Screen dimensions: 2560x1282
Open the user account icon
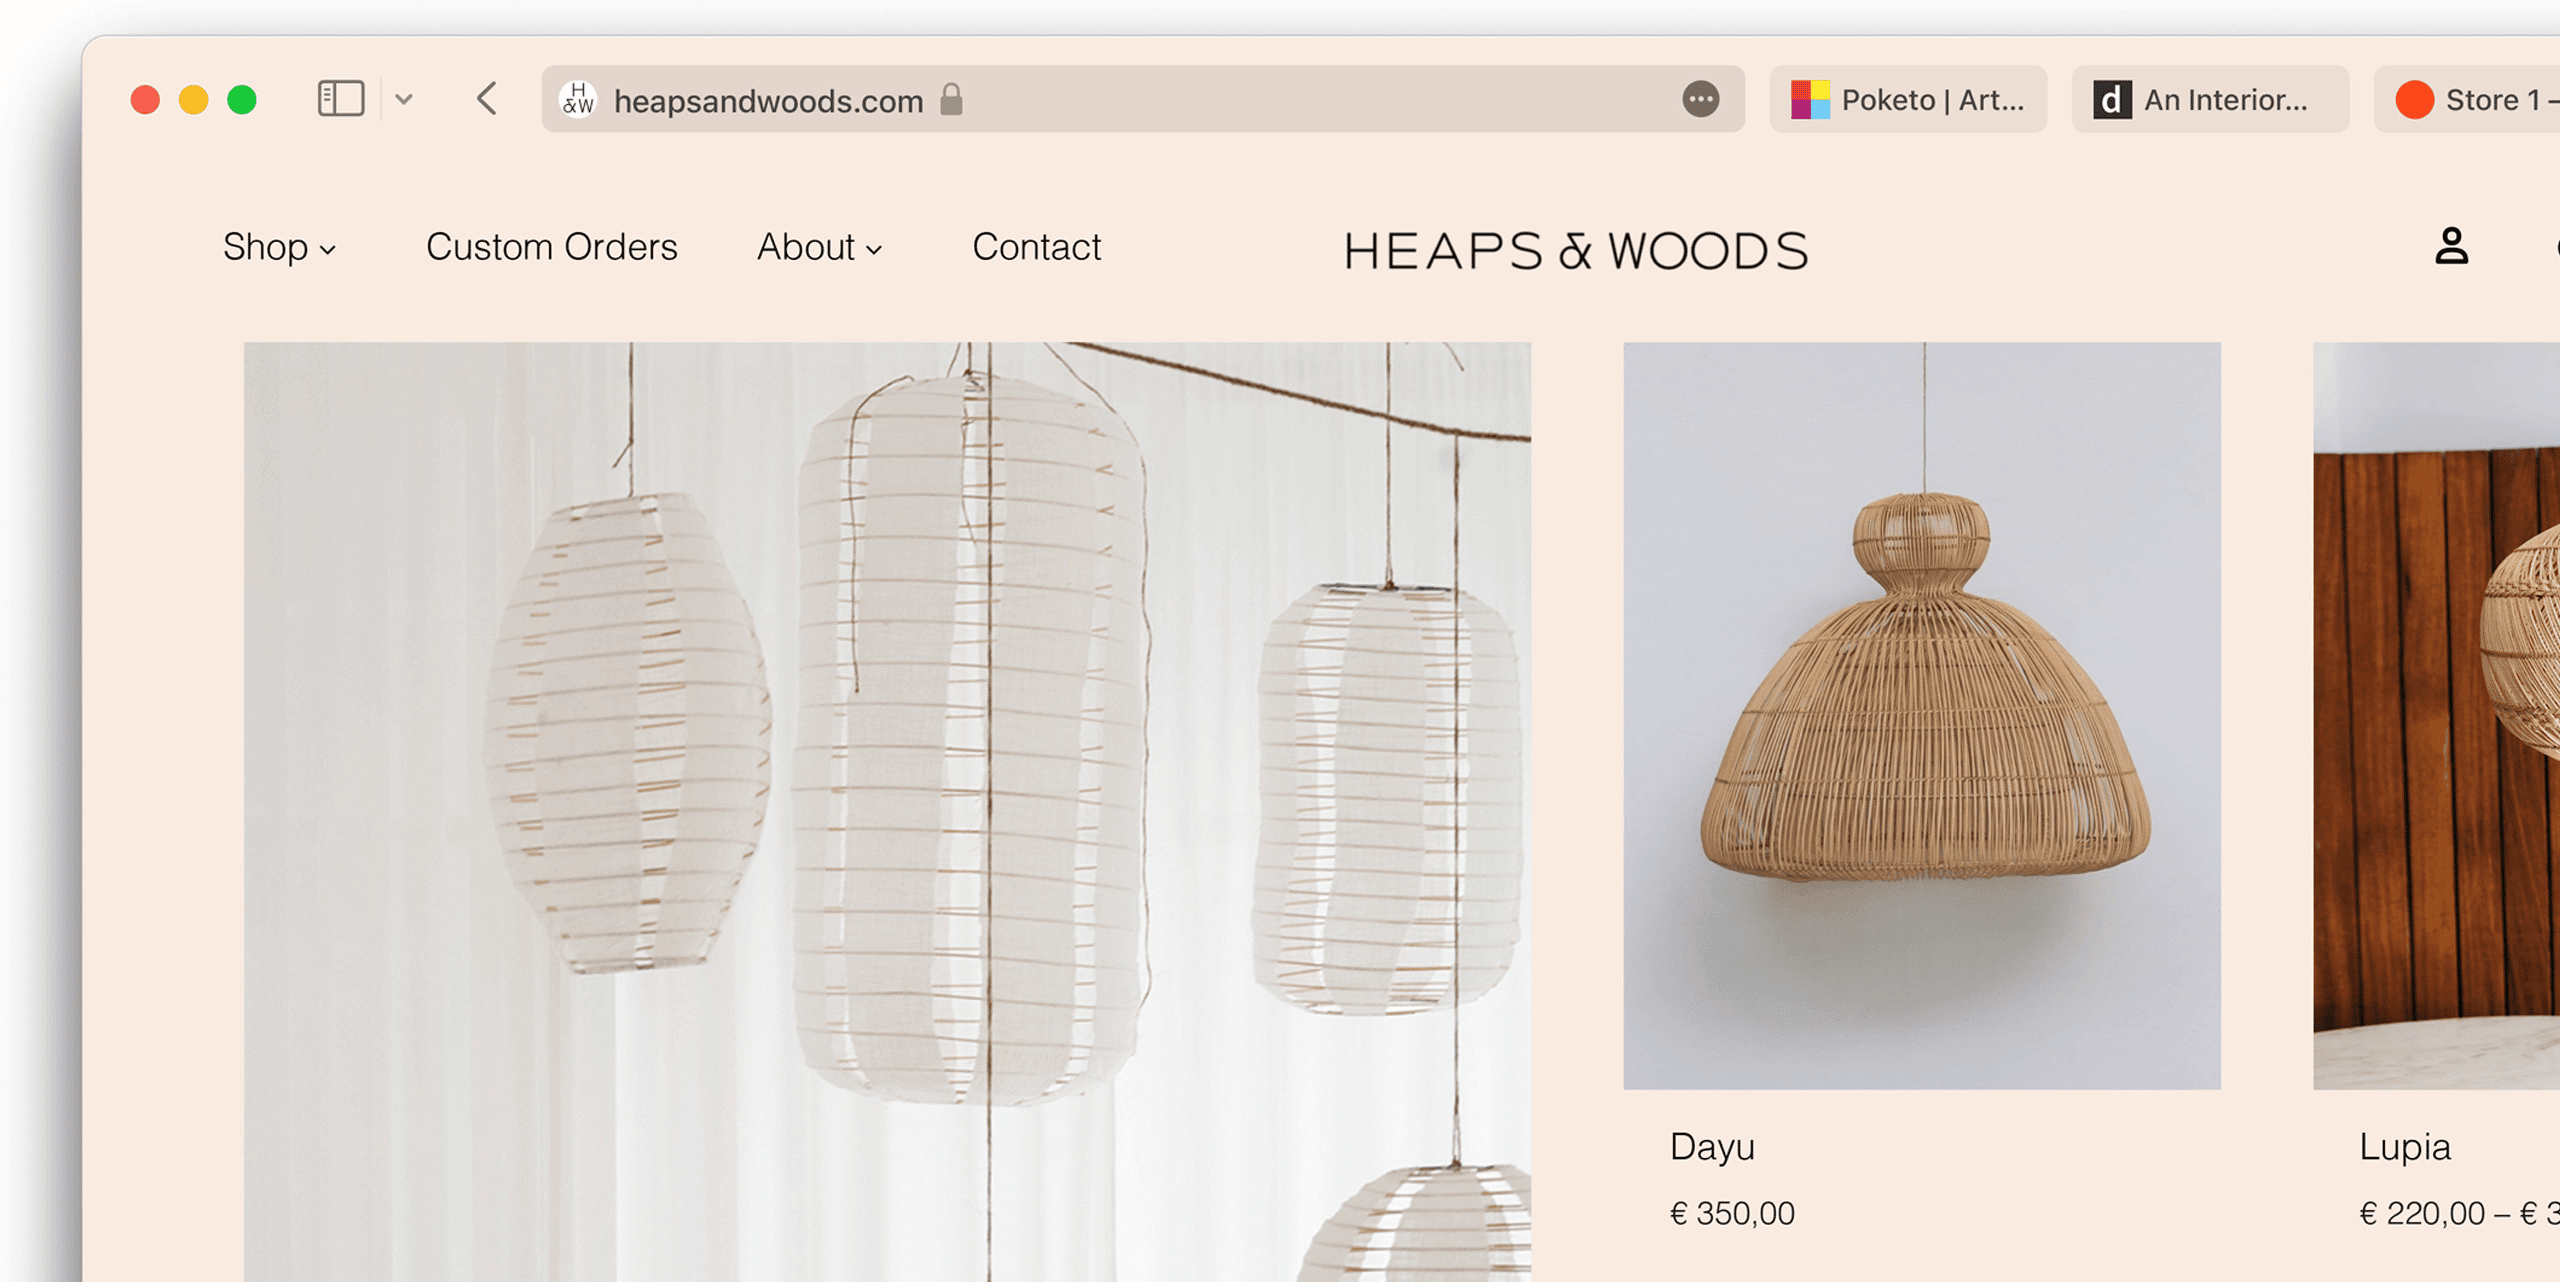2451,246
